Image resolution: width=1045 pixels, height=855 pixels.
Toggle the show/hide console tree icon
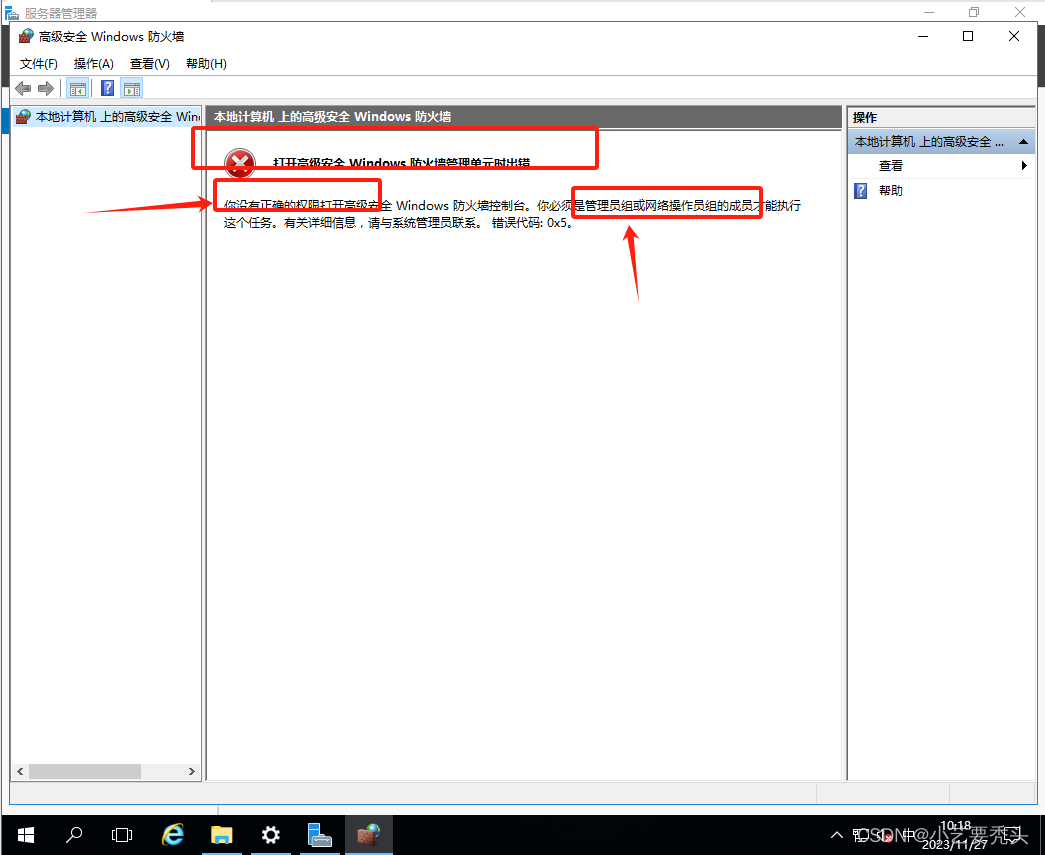coord(78,88)
